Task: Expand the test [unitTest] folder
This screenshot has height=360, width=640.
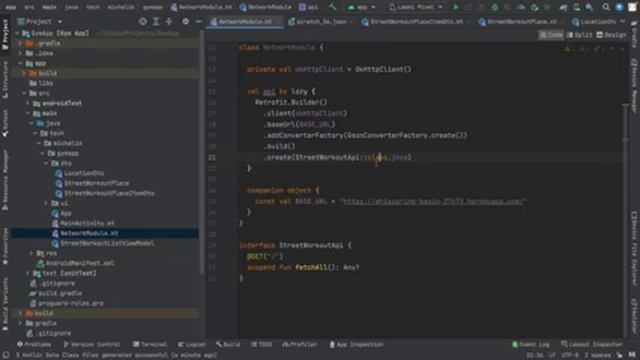Action: pyautogui.click(x=28, y=273)
